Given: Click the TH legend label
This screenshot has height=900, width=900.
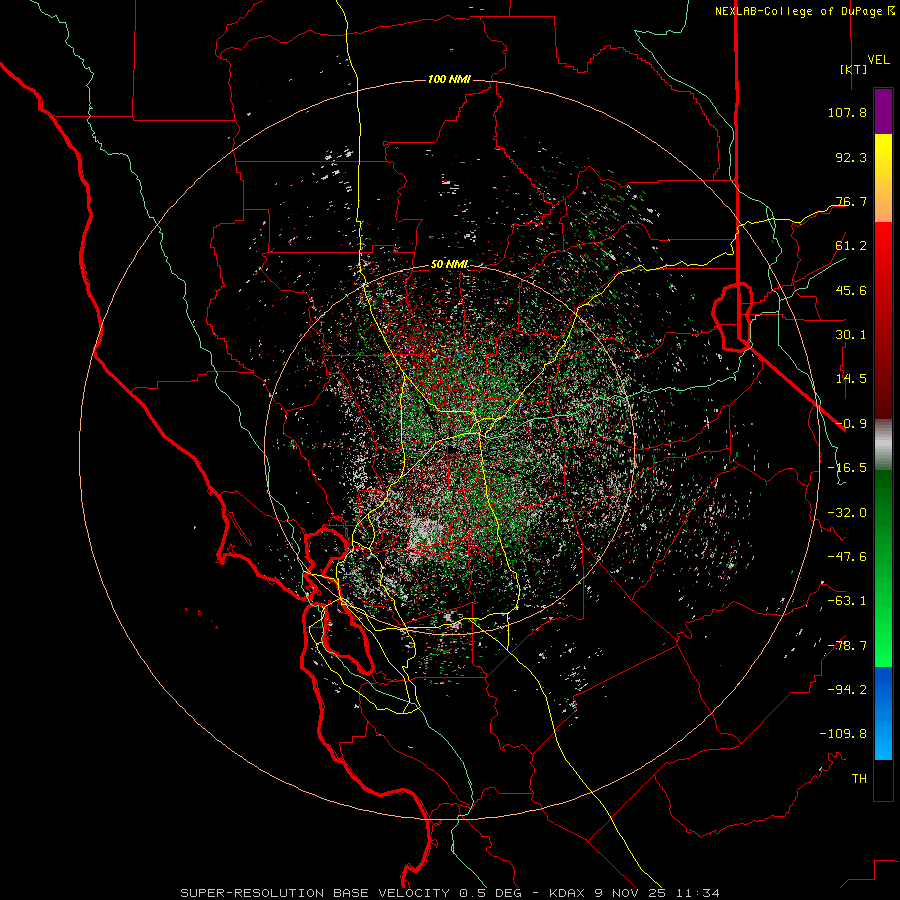Looking at the screenshot, I should [x=859, y=779].
